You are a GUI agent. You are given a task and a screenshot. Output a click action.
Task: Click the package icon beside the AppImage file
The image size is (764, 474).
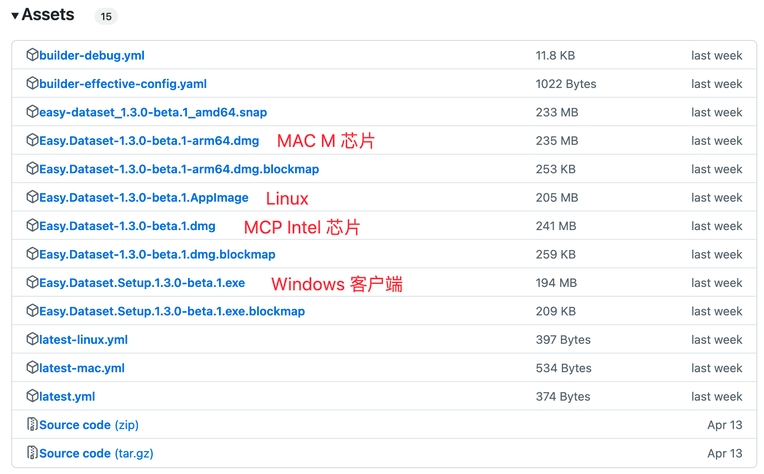[32, 197]
